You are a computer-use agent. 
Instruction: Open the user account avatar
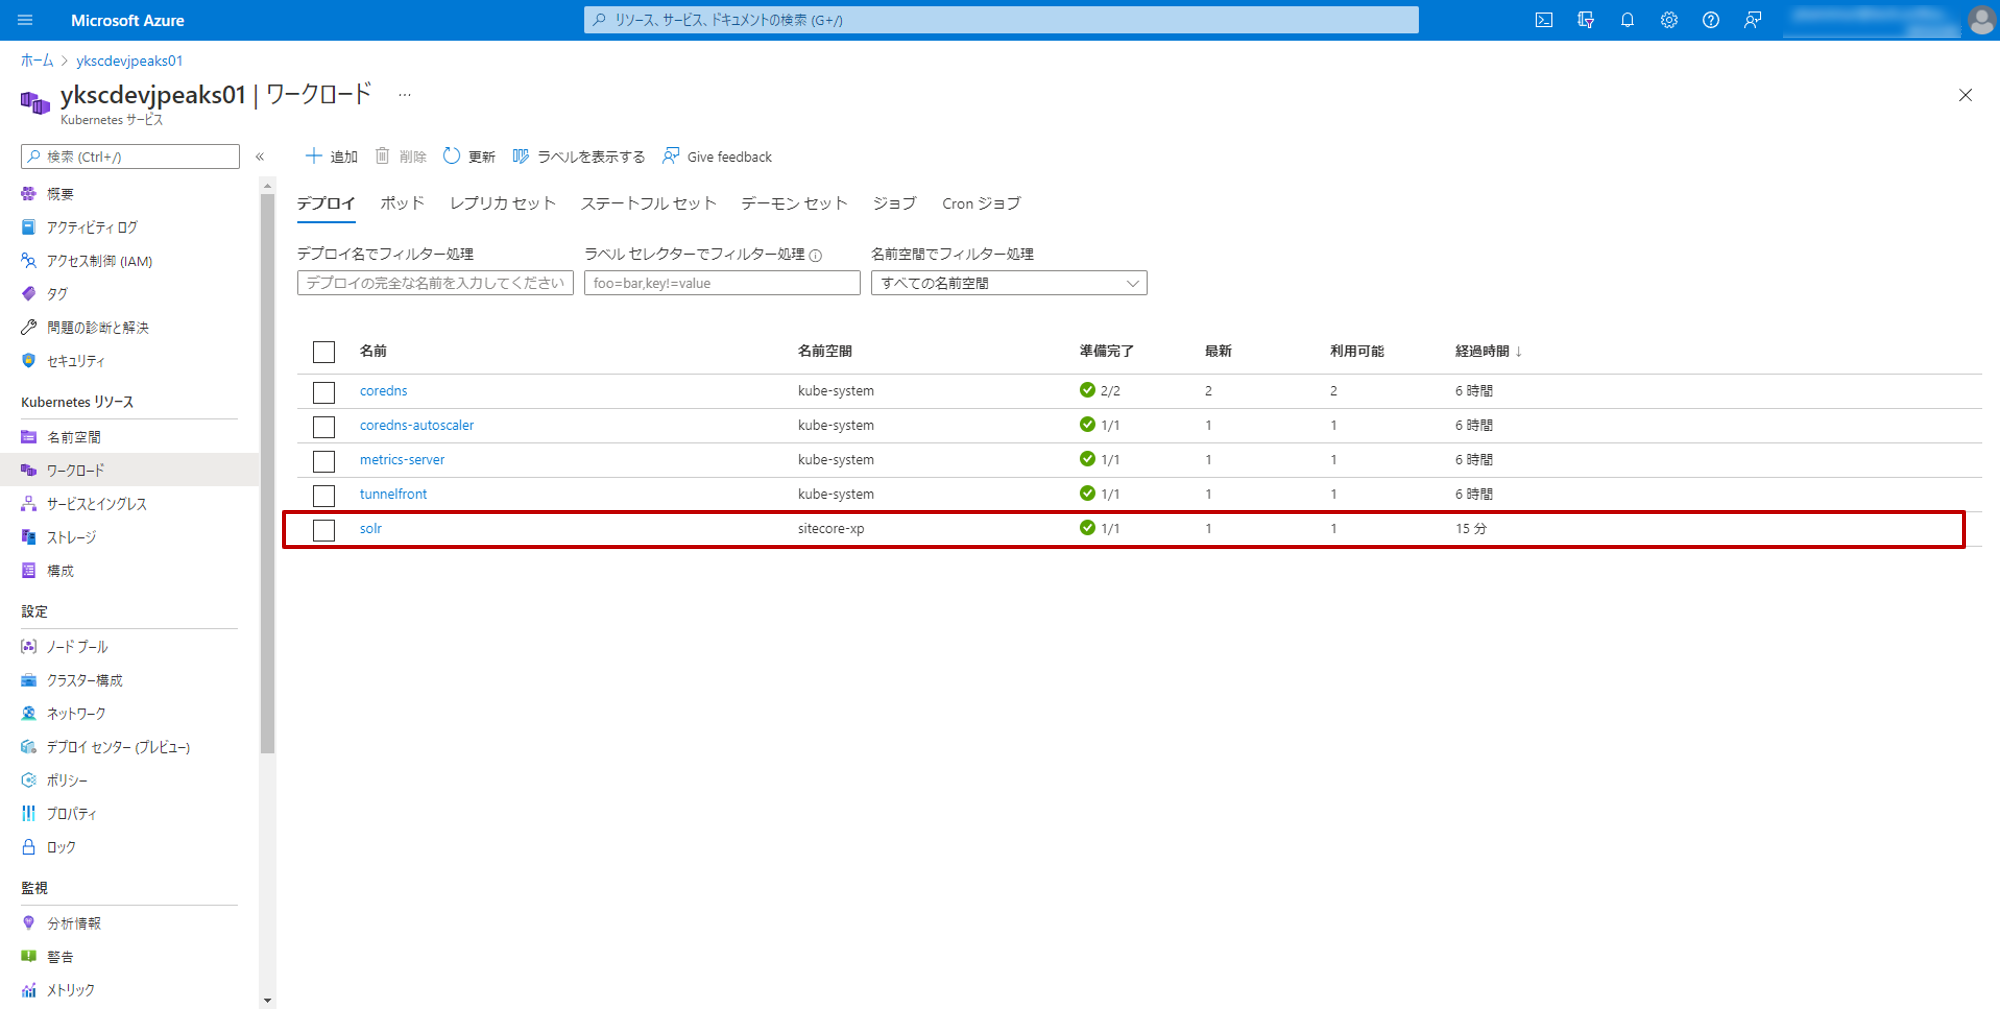(1981, 20)
